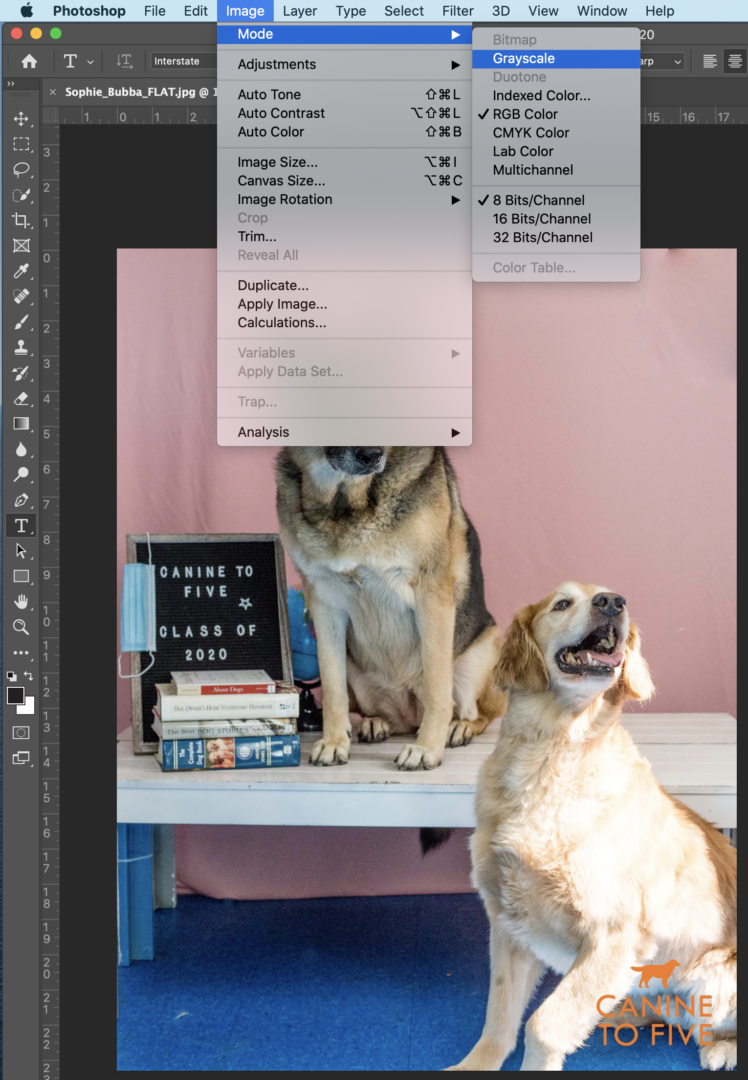
Task: Select the Move tool
Action: [21, 118]
